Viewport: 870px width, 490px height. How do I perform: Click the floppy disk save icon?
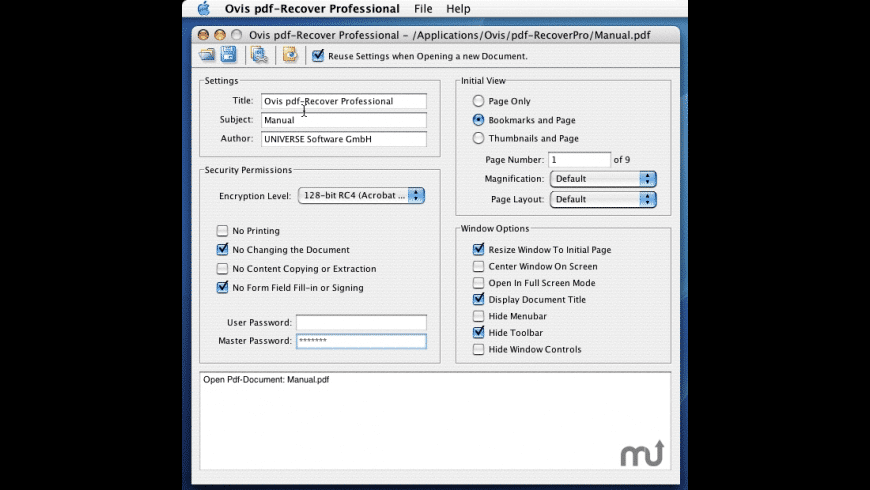pyautogui.click(x=228, y=54)
